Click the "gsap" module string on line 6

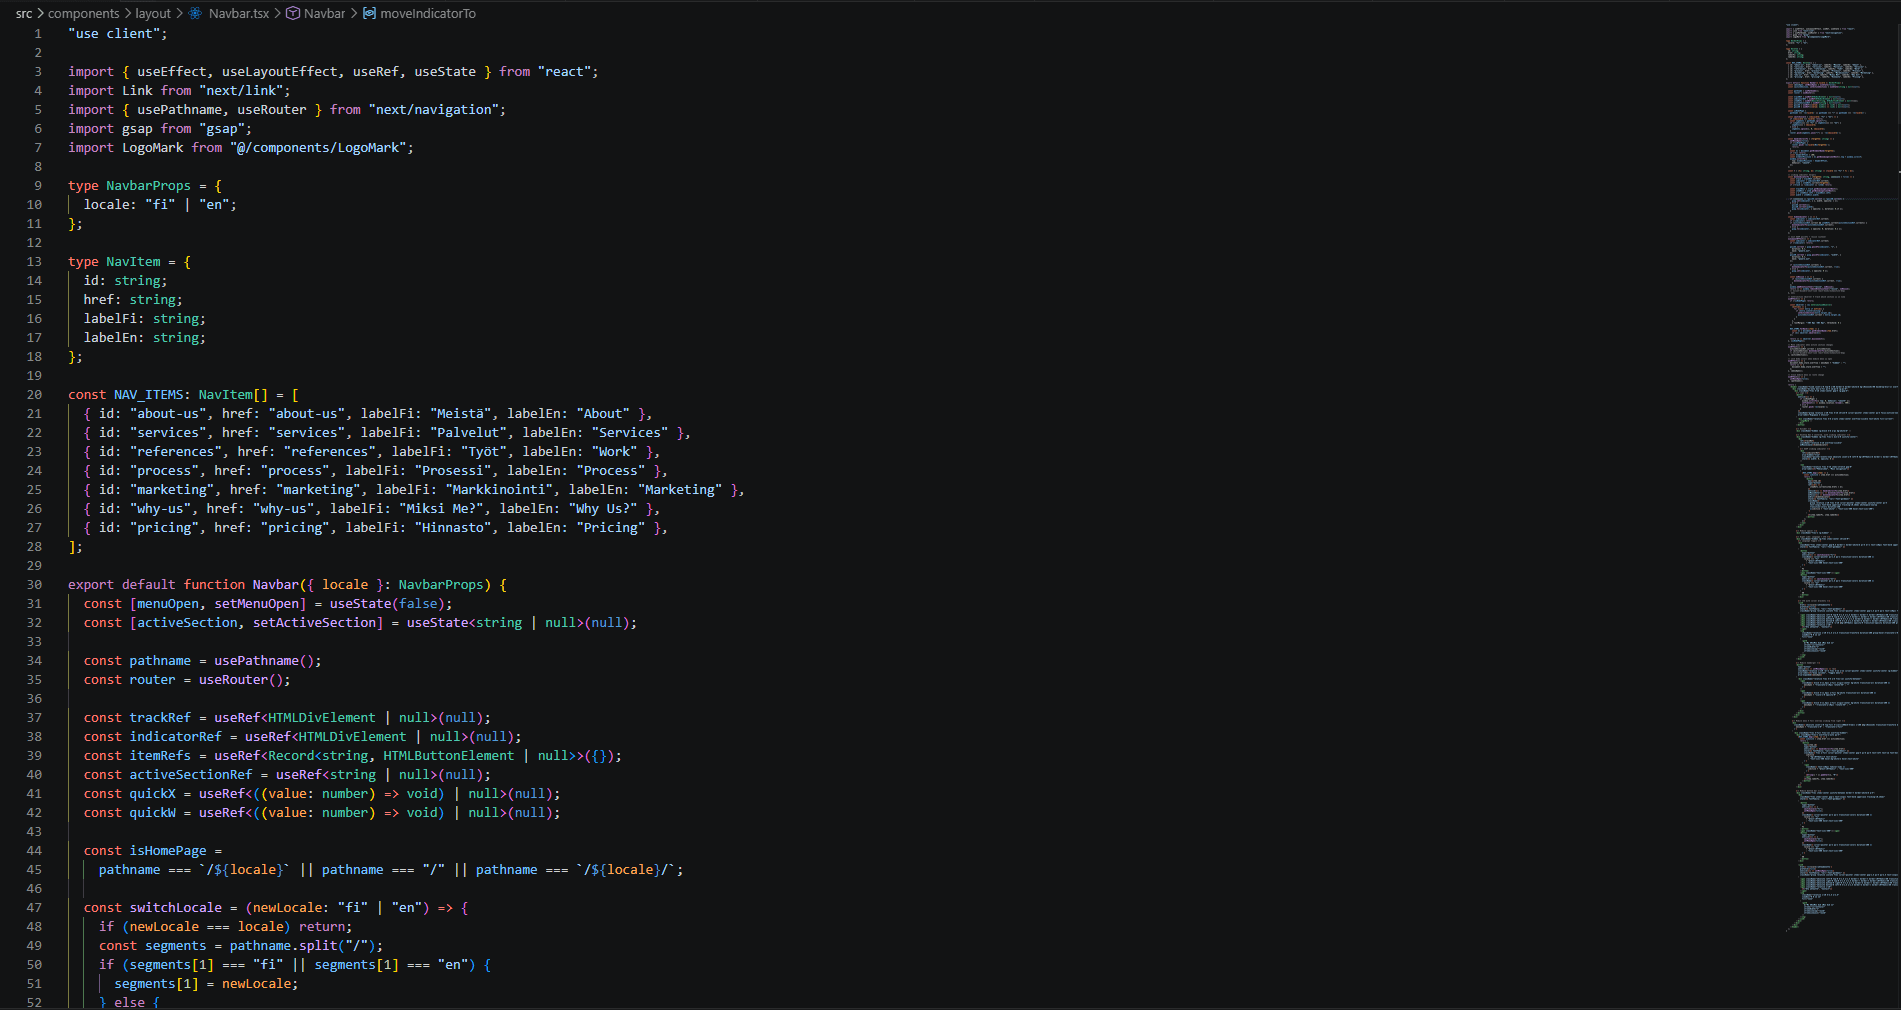(x=222, y=129)
